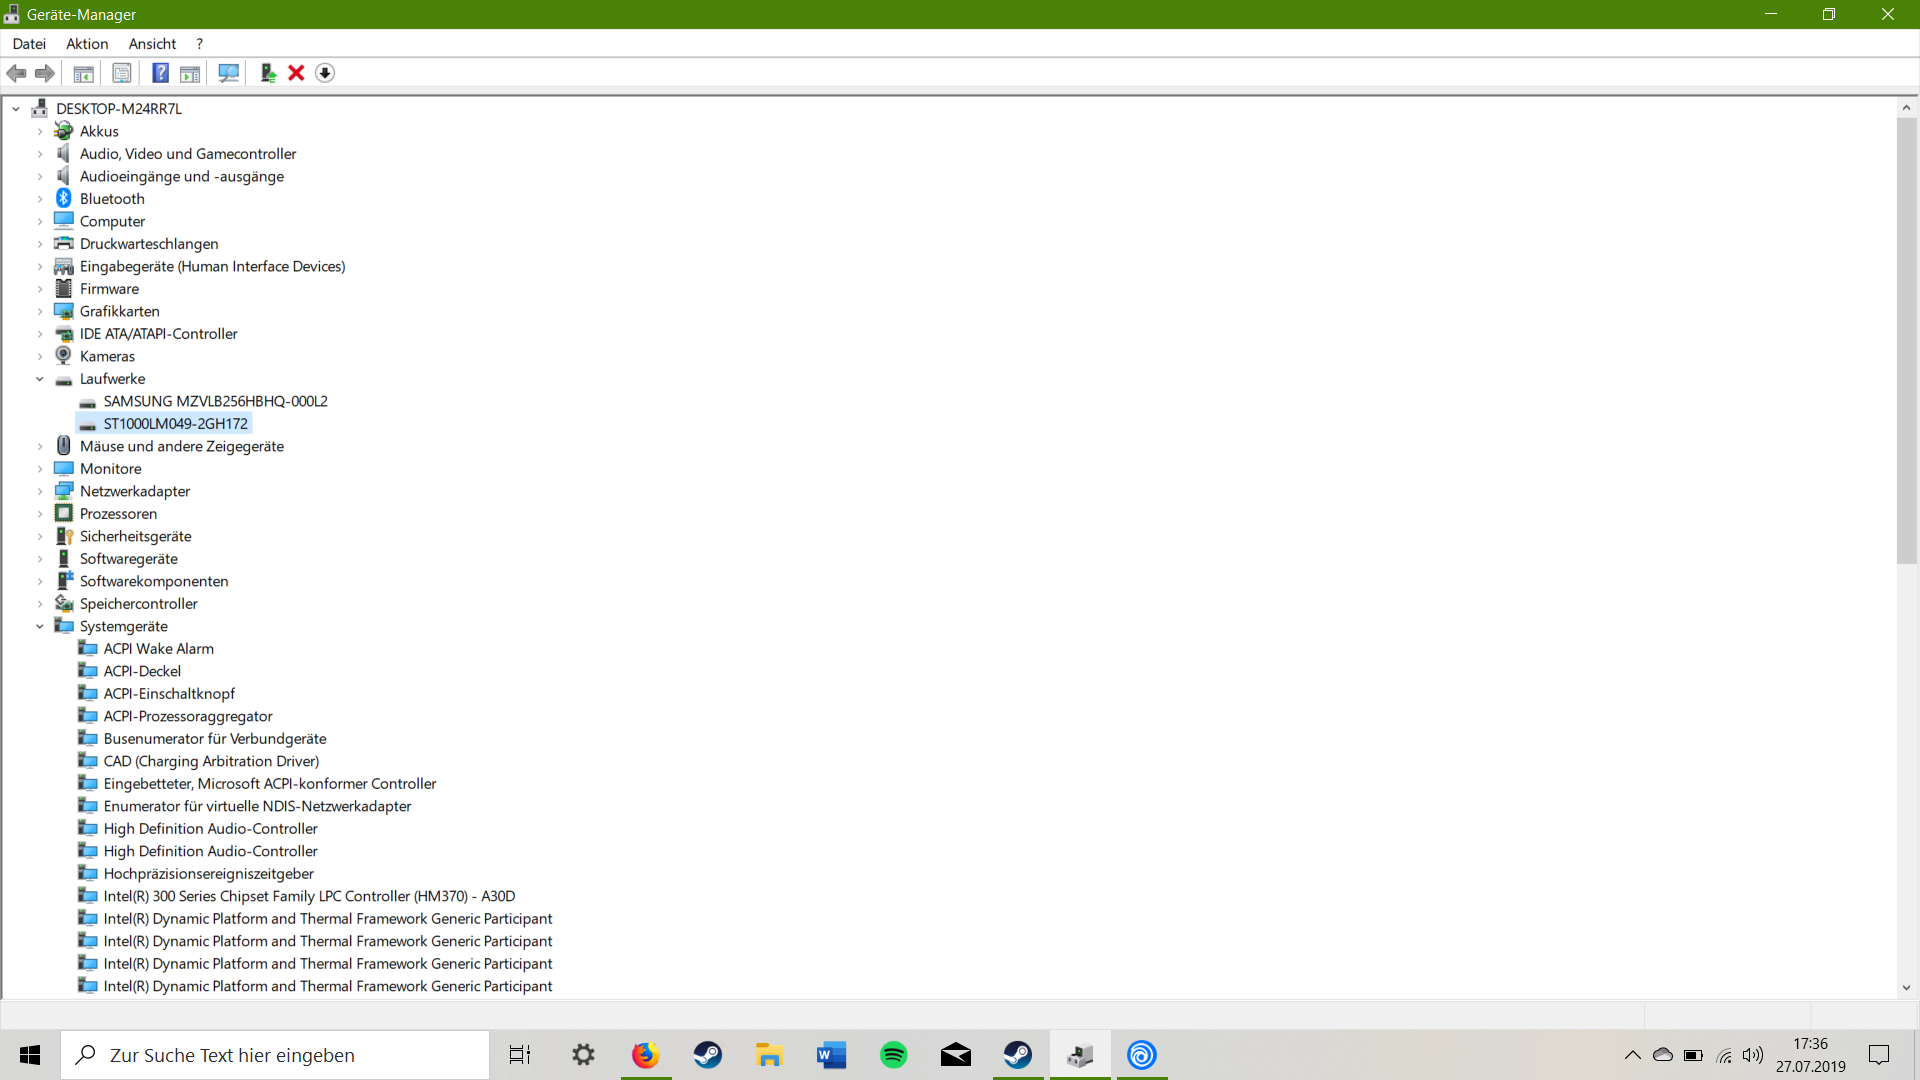Open the Aktion menu
The image size is (1920, 1080).
click(87, 44)
